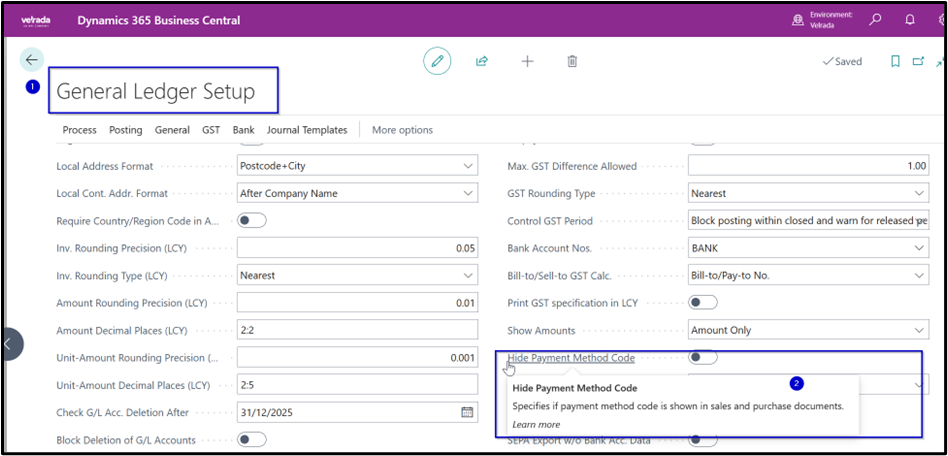Open the notifications bell
The width and height of the screenshot is (948, 456).
[910, 20]
